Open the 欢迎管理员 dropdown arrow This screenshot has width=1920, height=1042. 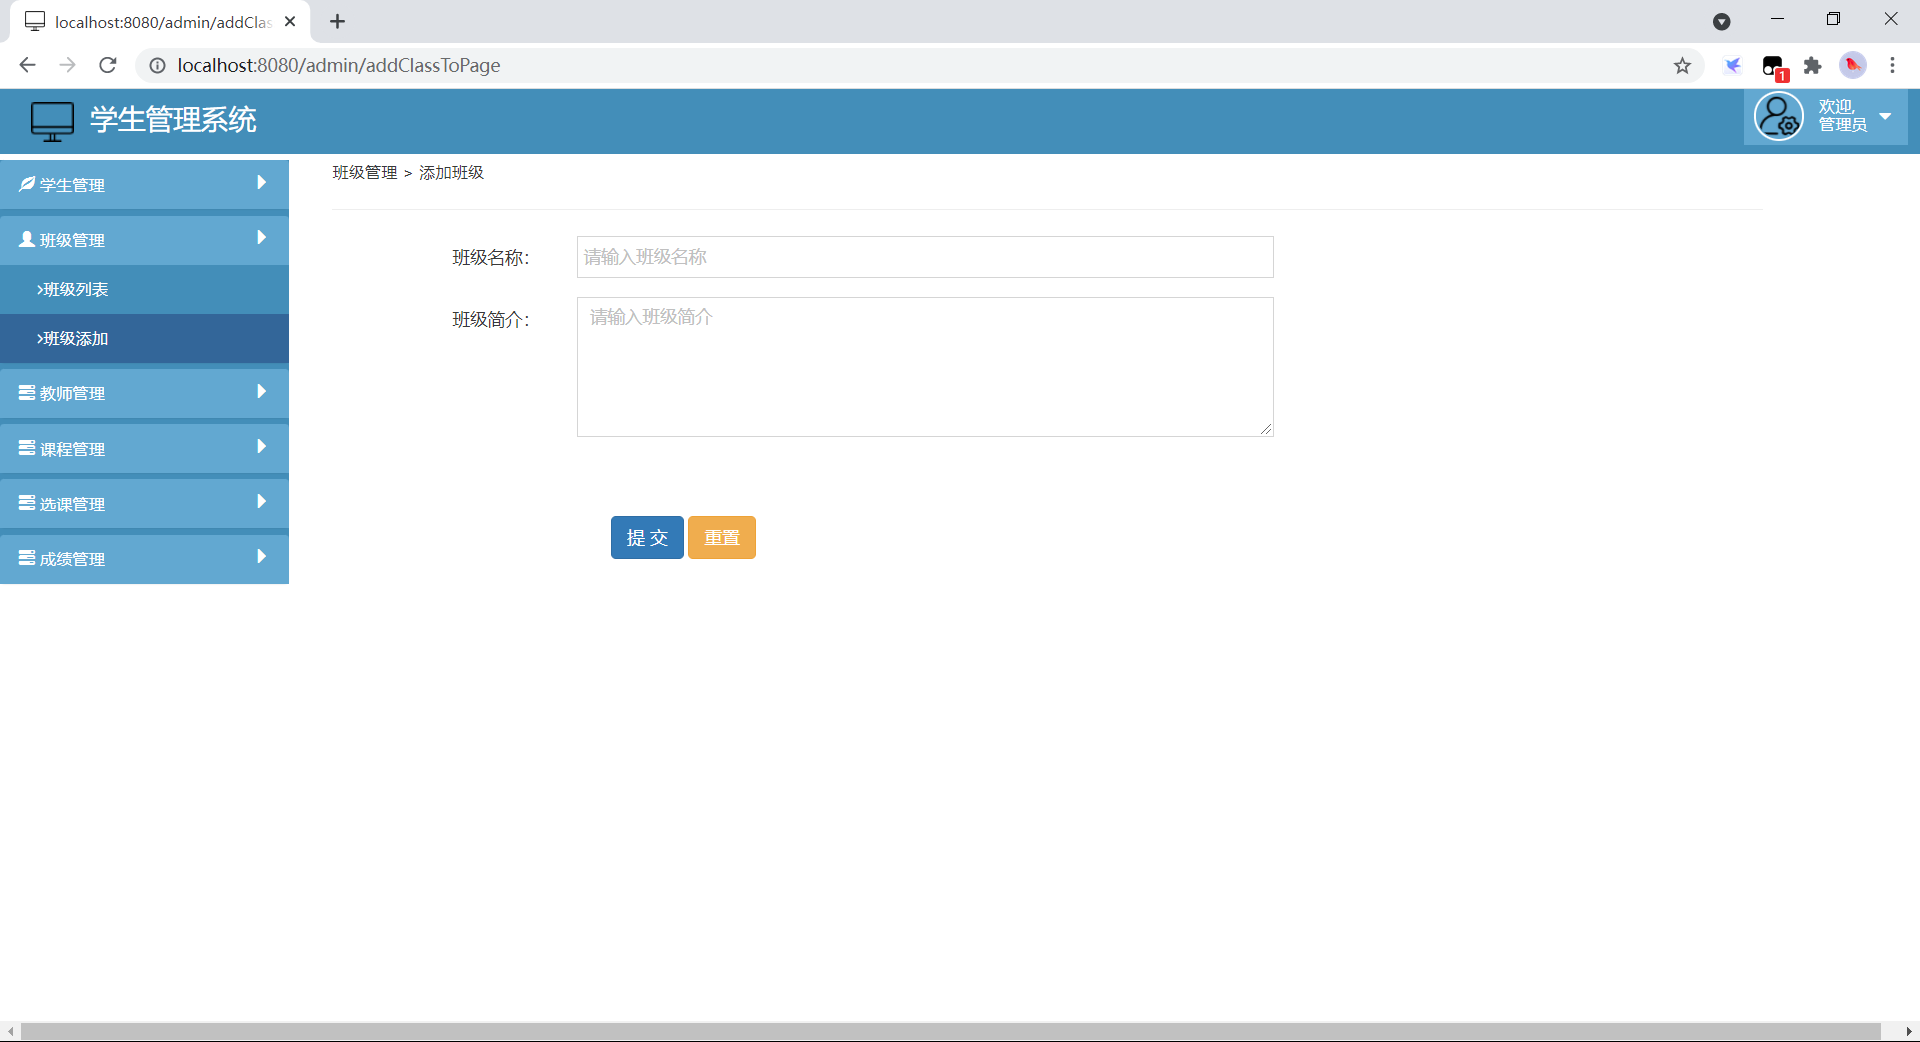point(1886,116)
